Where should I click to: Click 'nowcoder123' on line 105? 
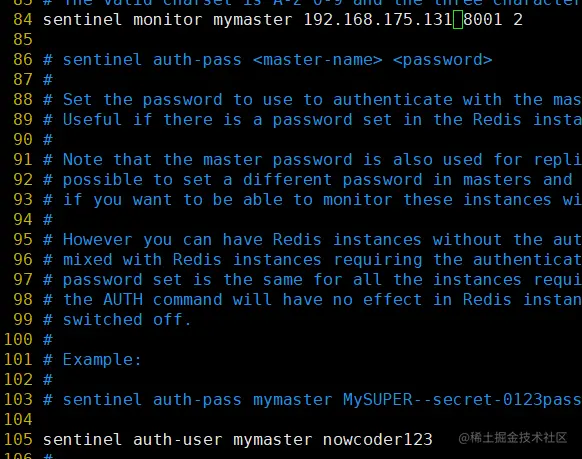[378, 440]
